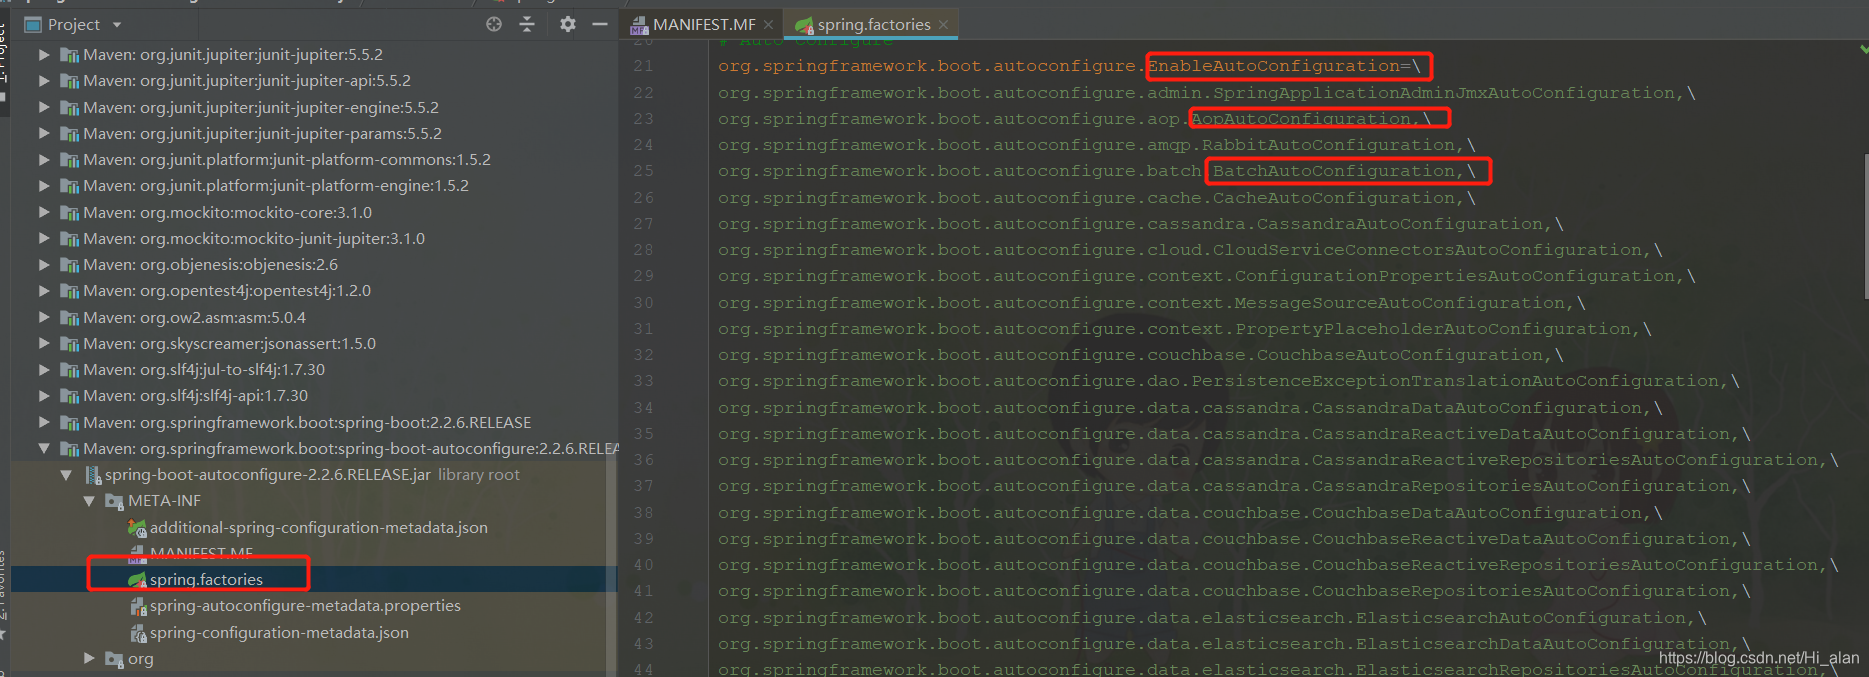
Task: Click CassandraAutoConfiguration text on line 27
Action: 1400,224
